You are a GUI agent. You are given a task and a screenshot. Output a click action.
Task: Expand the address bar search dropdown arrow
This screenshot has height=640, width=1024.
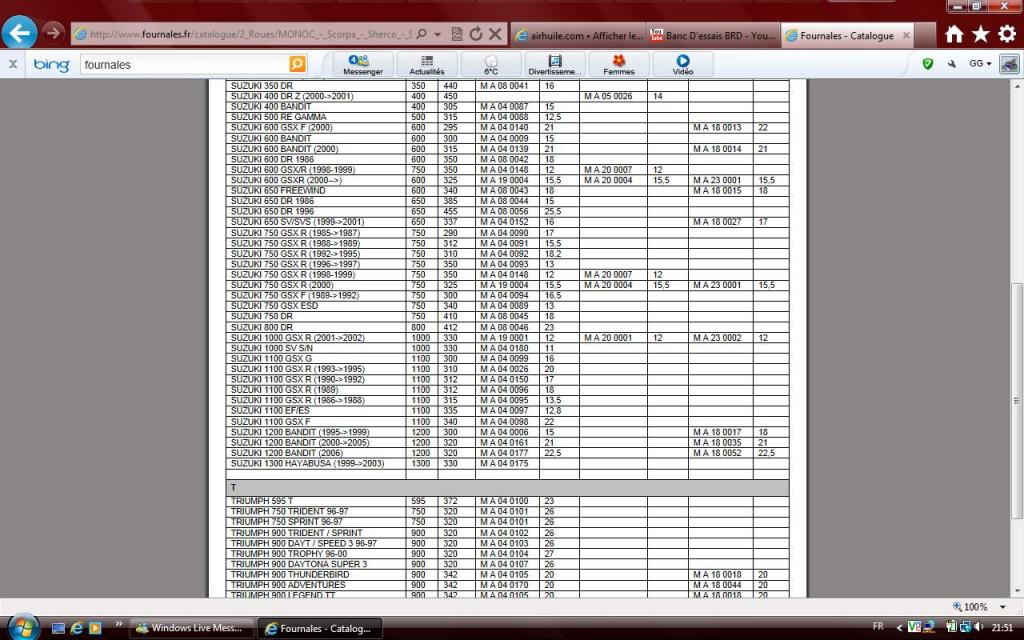(x=437, y=34)
